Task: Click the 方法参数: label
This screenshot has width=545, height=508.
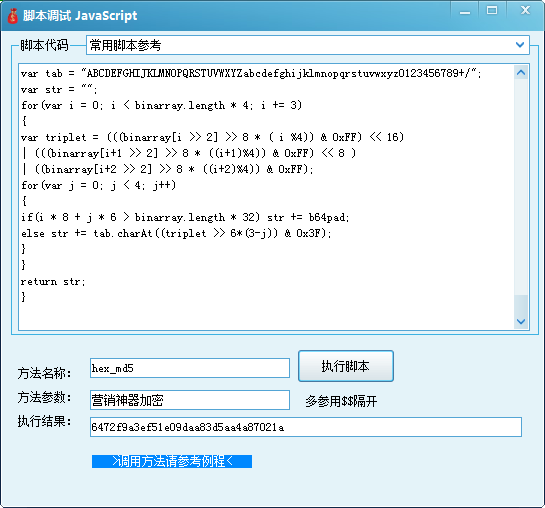Action: (x=44, y=397)
